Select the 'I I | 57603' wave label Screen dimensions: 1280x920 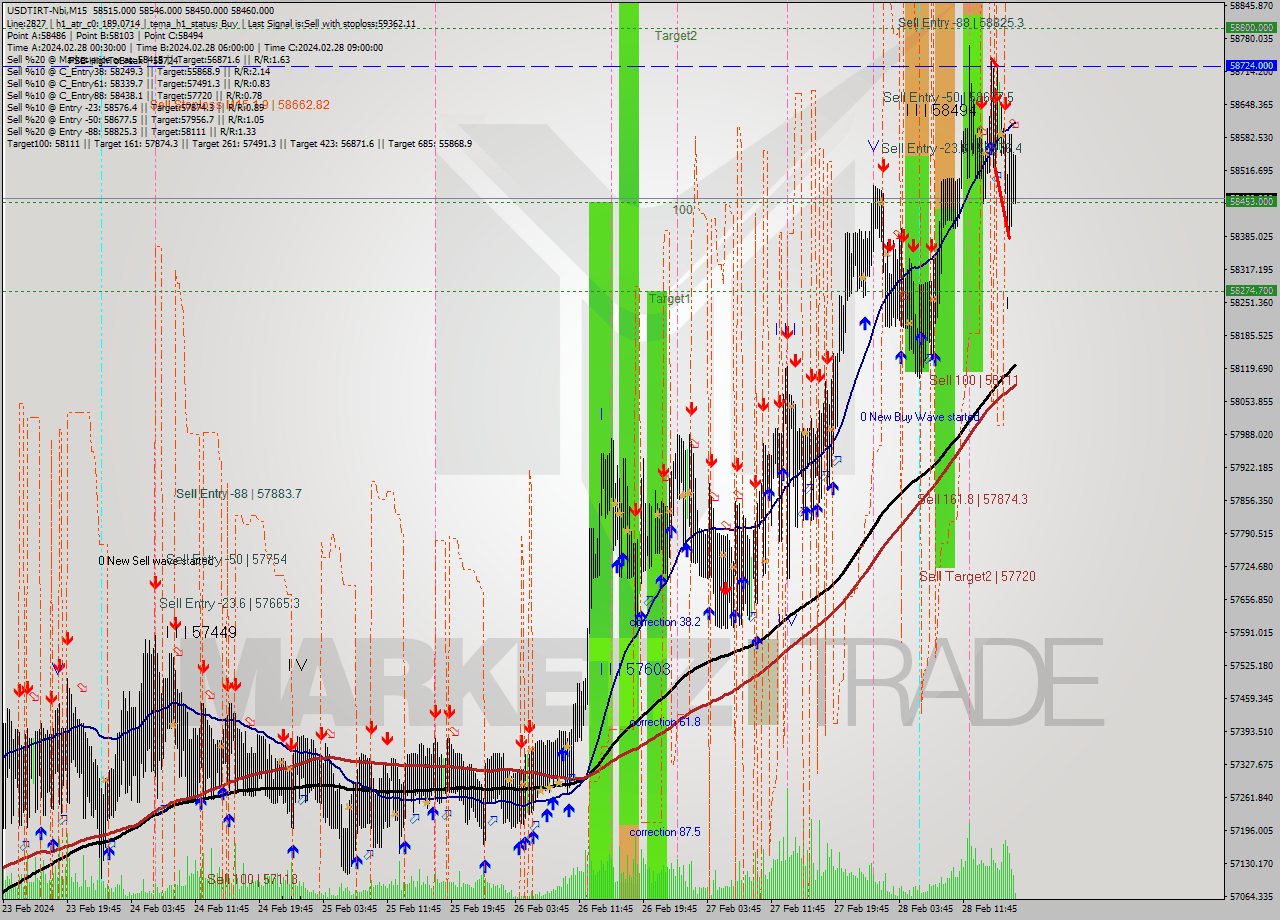coord(635,669)
